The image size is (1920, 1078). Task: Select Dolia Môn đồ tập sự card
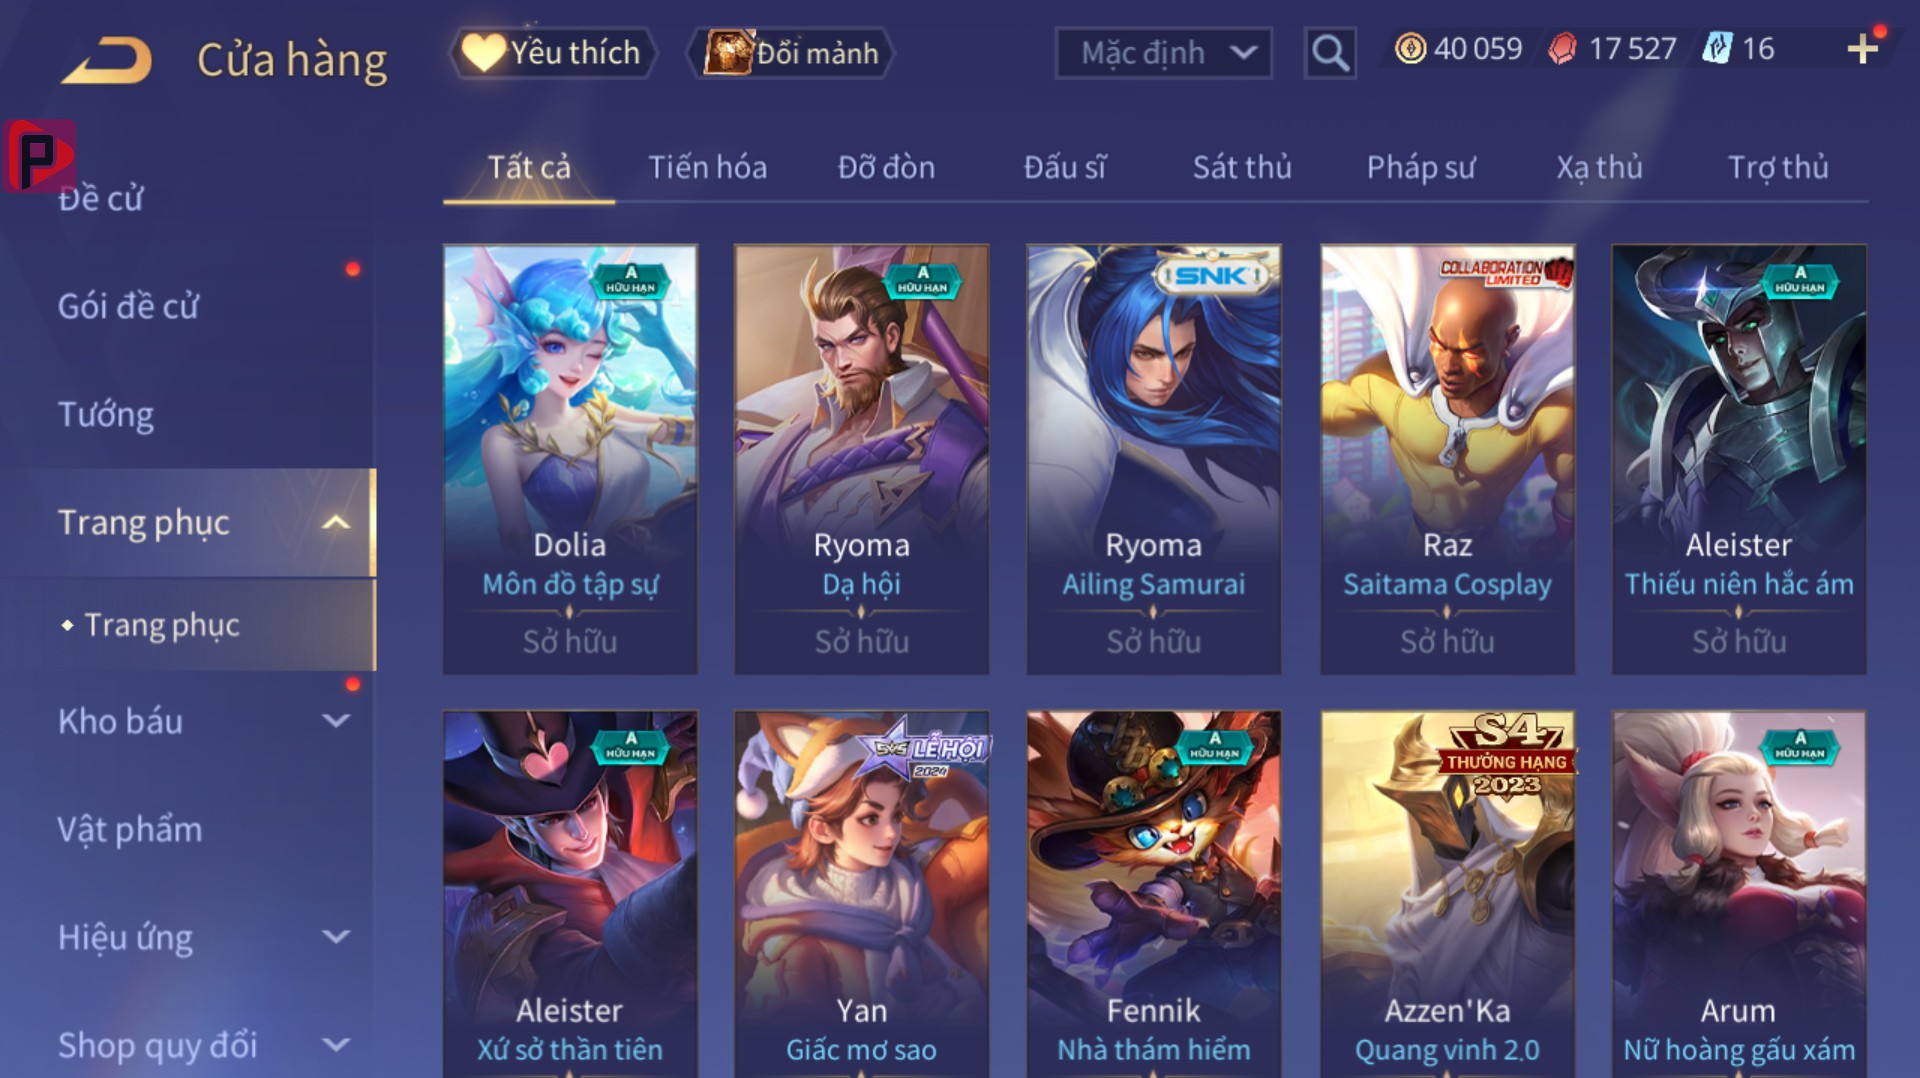pyautogui.click(x=570, y=459)
